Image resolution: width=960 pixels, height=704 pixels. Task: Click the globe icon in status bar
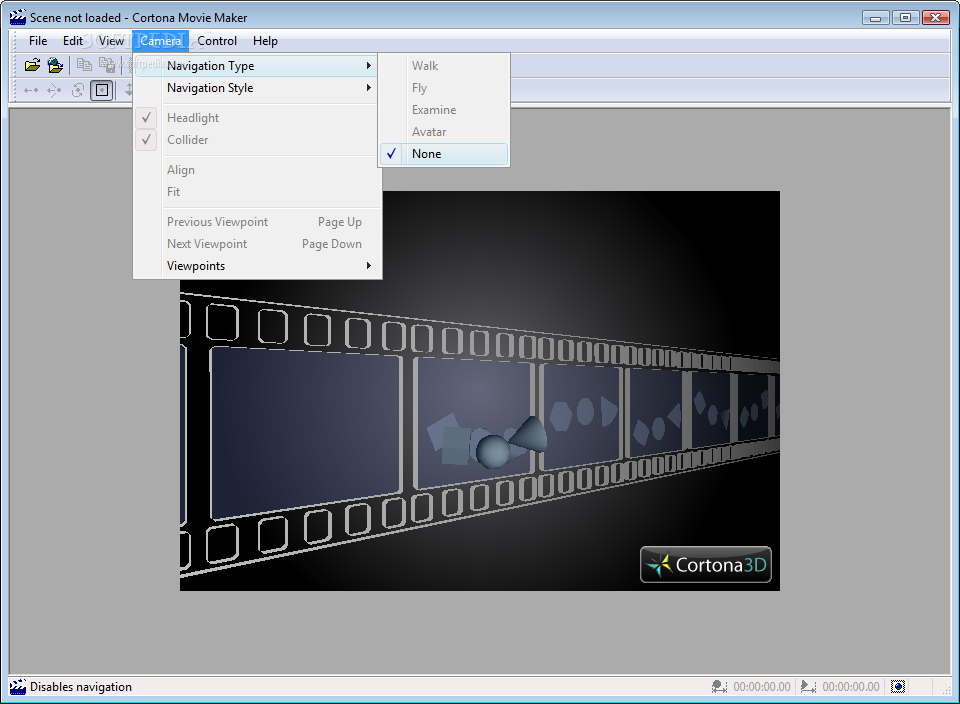pos(898,687)
